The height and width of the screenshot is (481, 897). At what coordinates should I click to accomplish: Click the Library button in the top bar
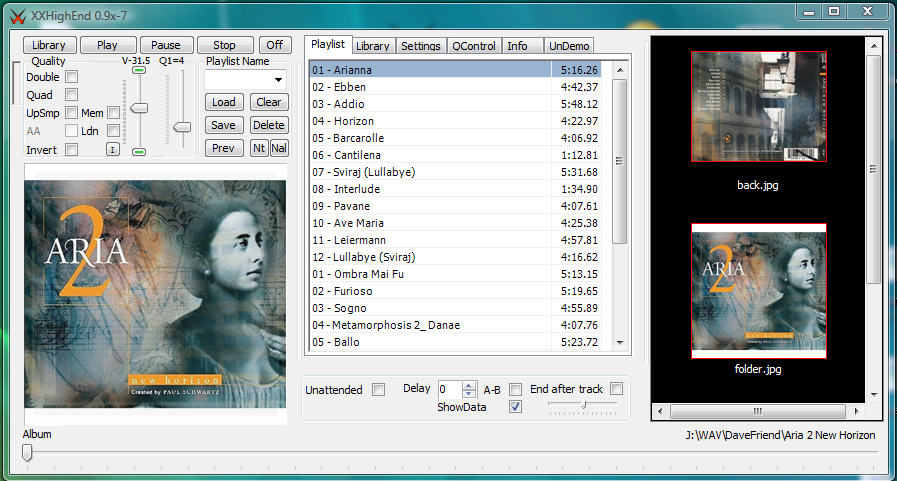(x=49, y=45)
